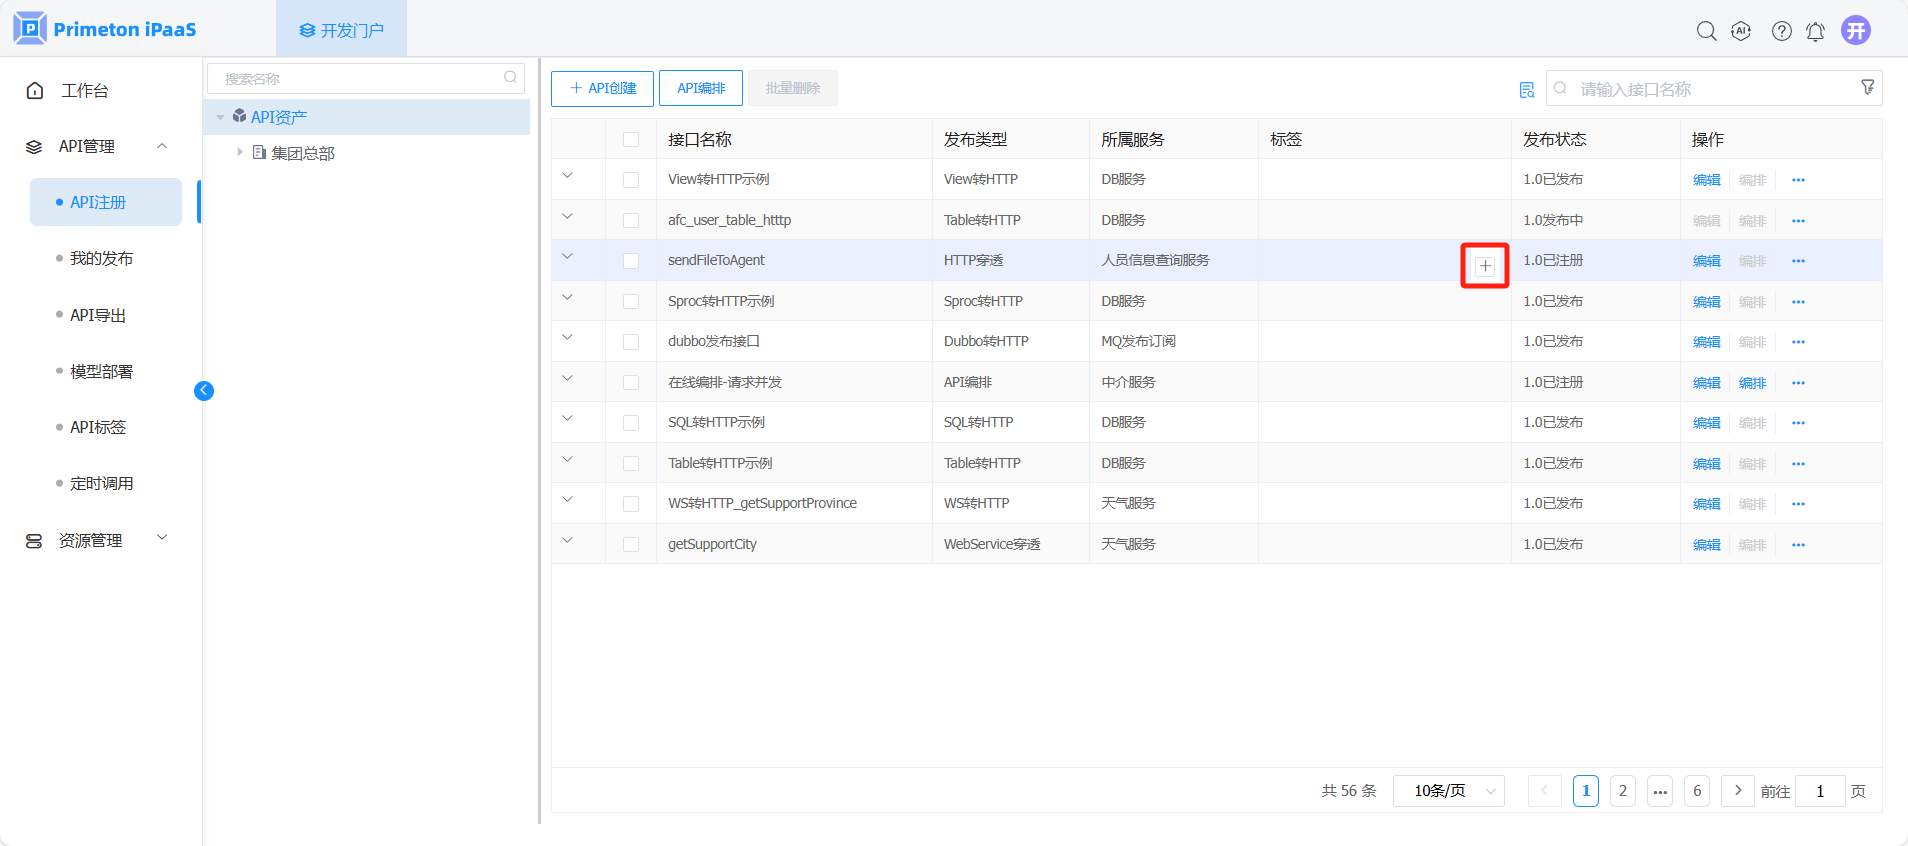Check the select-all header checkbox
Screen dimensions: 1908x846
point(631,140)
